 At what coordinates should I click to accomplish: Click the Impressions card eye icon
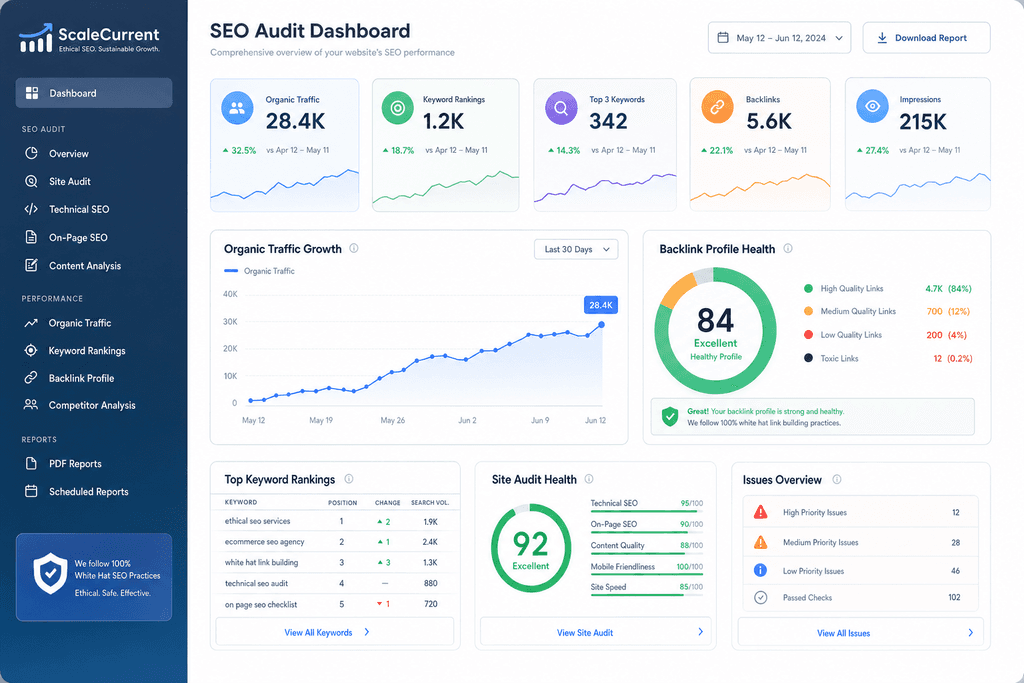tap(872, 106)
